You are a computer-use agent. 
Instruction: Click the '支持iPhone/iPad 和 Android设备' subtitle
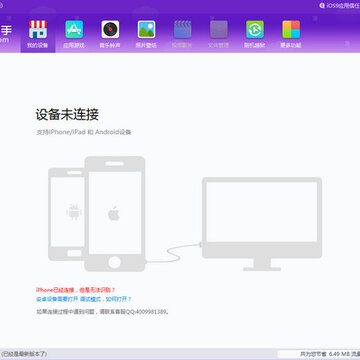coord(84,132)
